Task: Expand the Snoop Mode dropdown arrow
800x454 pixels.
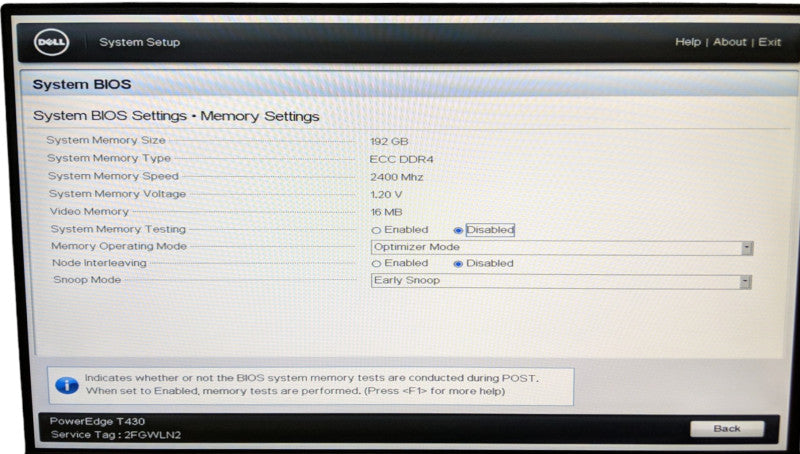Action: pos(746,282)
